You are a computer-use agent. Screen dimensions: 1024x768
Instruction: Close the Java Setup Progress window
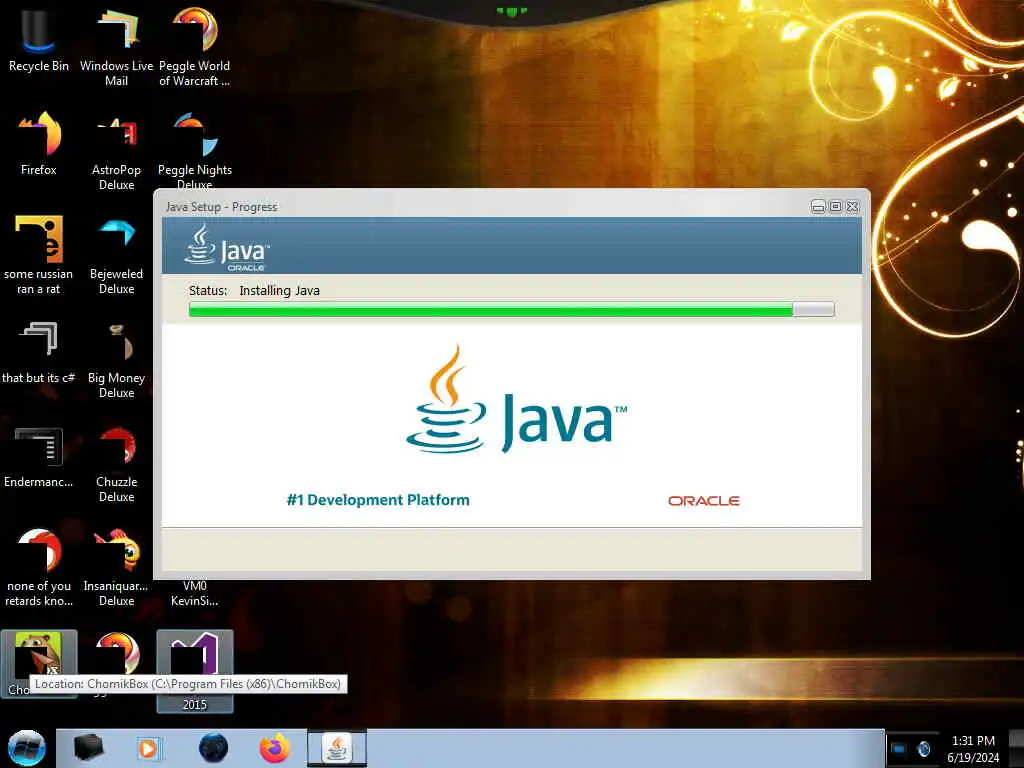pyautogui.click(x=852, y=206)
